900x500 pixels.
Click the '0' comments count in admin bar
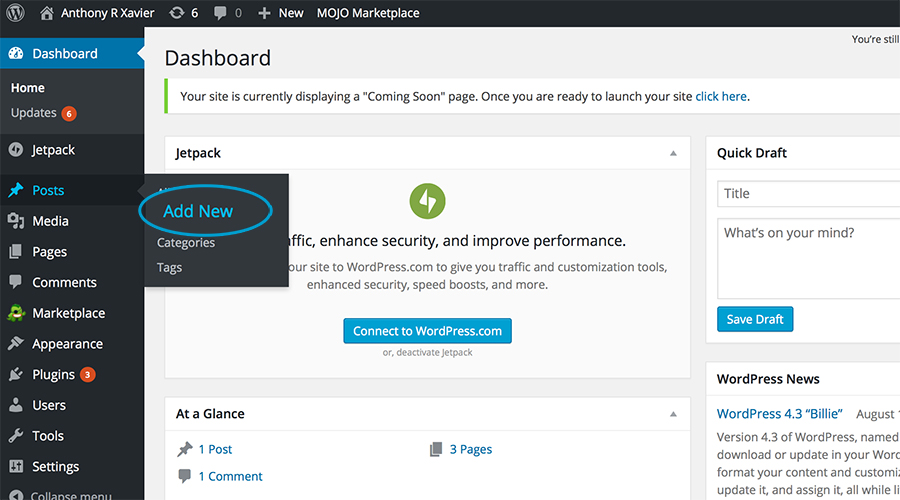[x=238, y=13]
